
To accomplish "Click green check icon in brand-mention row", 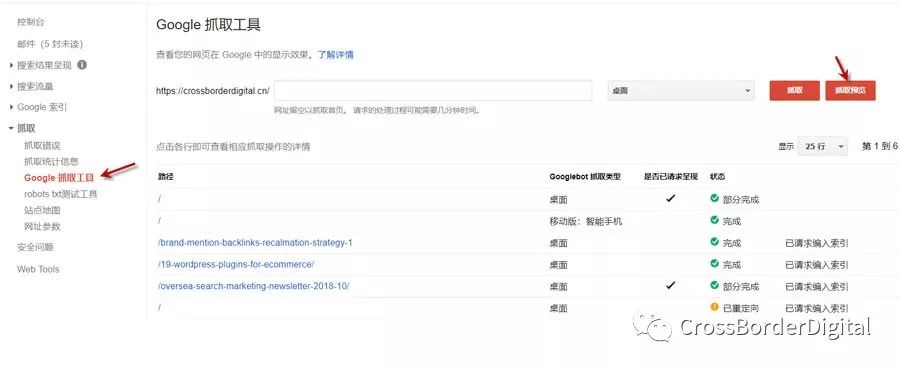I will tap(715, 242).
